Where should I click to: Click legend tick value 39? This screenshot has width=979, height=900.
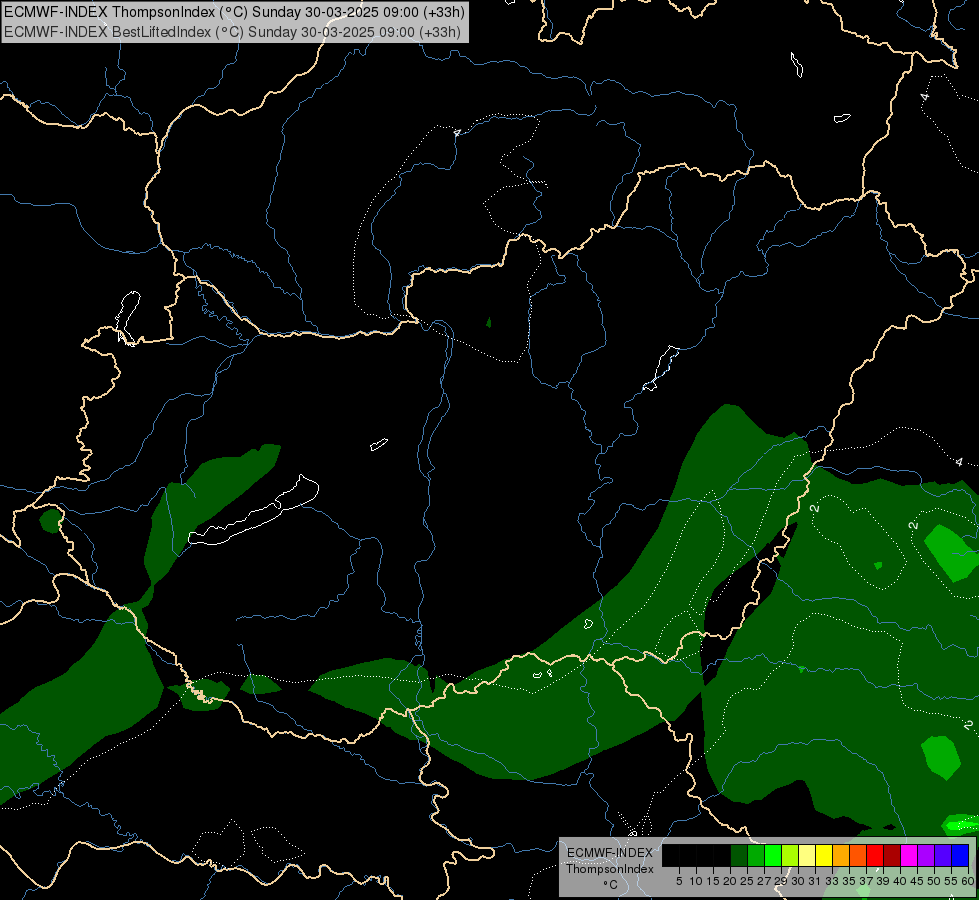(x=883, y=881)
